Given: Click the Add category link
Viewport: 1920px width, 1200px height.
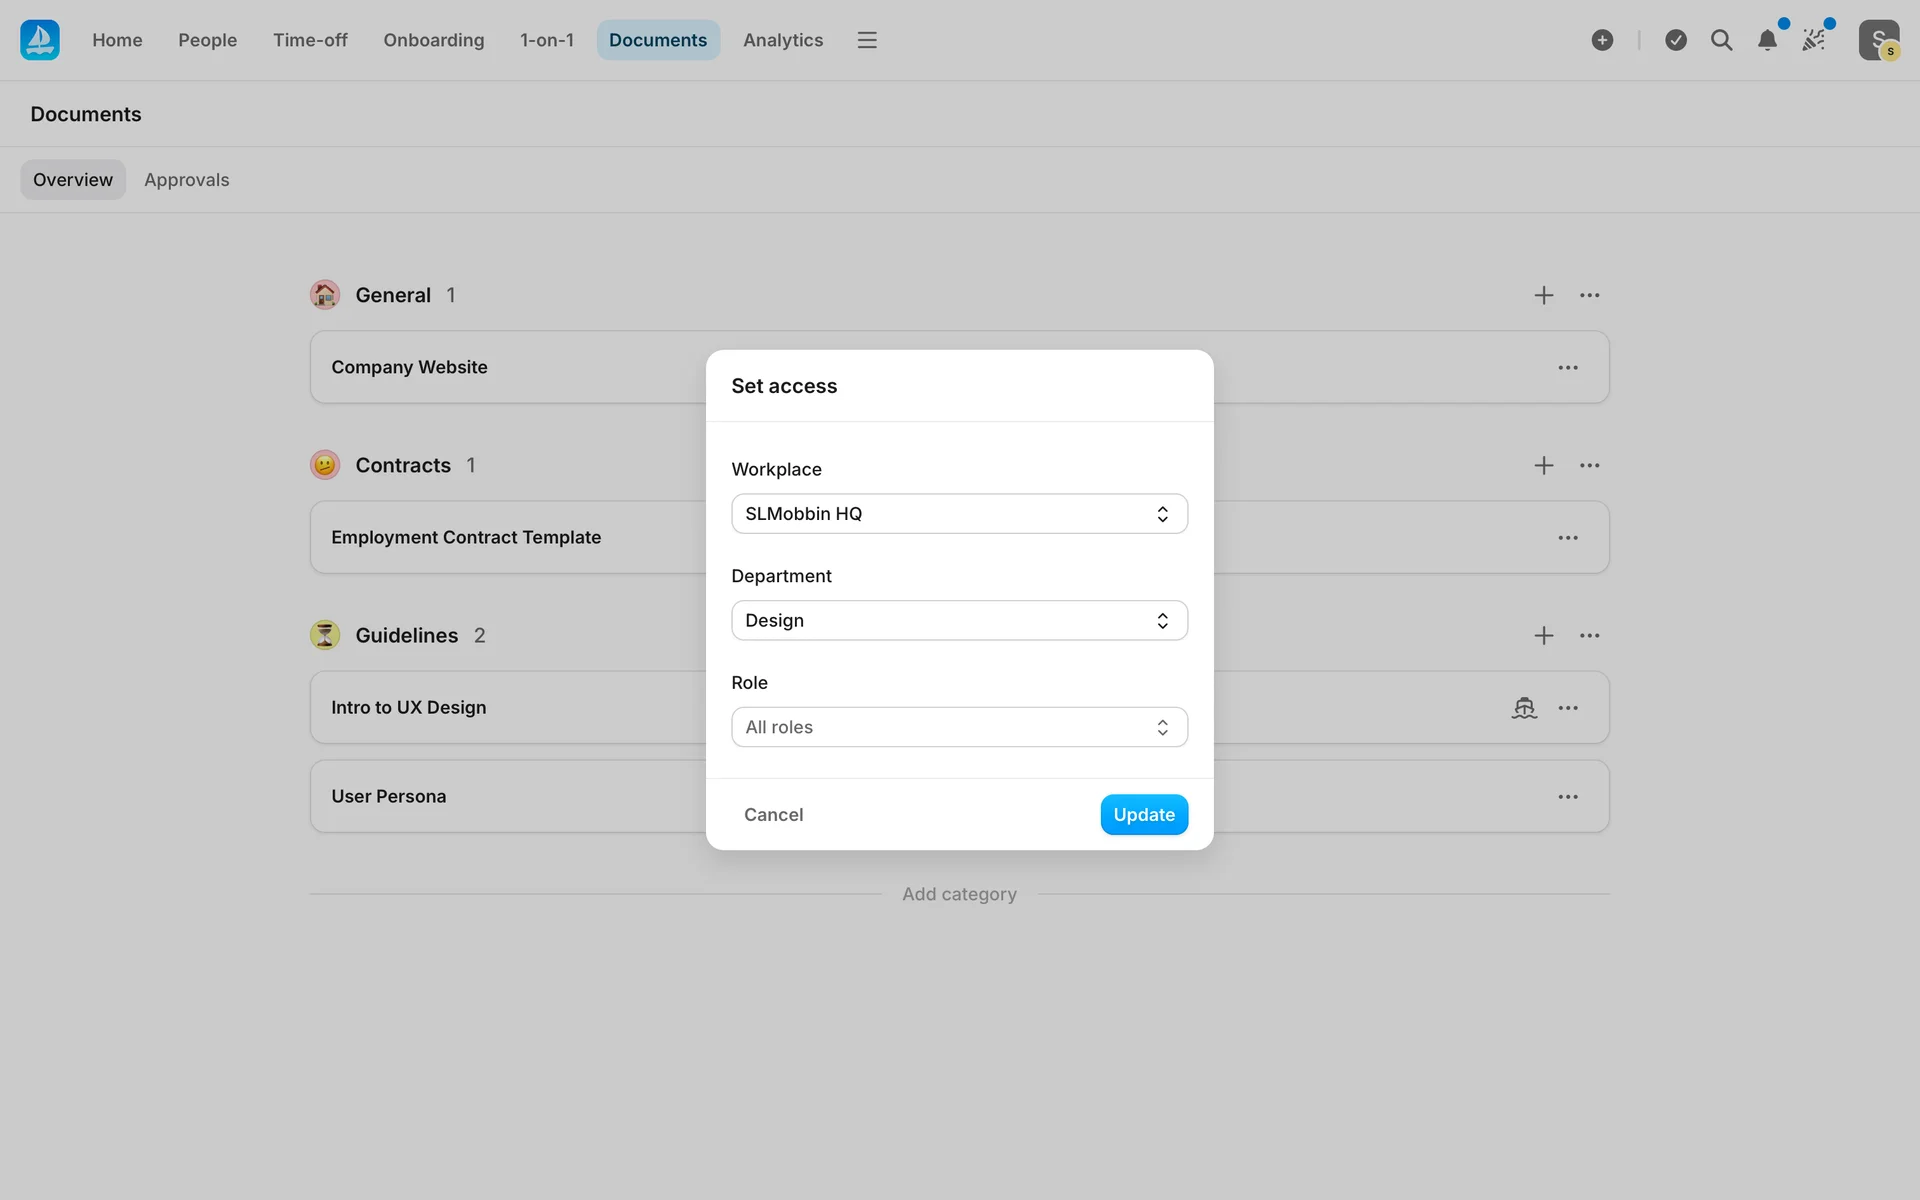Looking at the screenshot, I should [959, 894].
